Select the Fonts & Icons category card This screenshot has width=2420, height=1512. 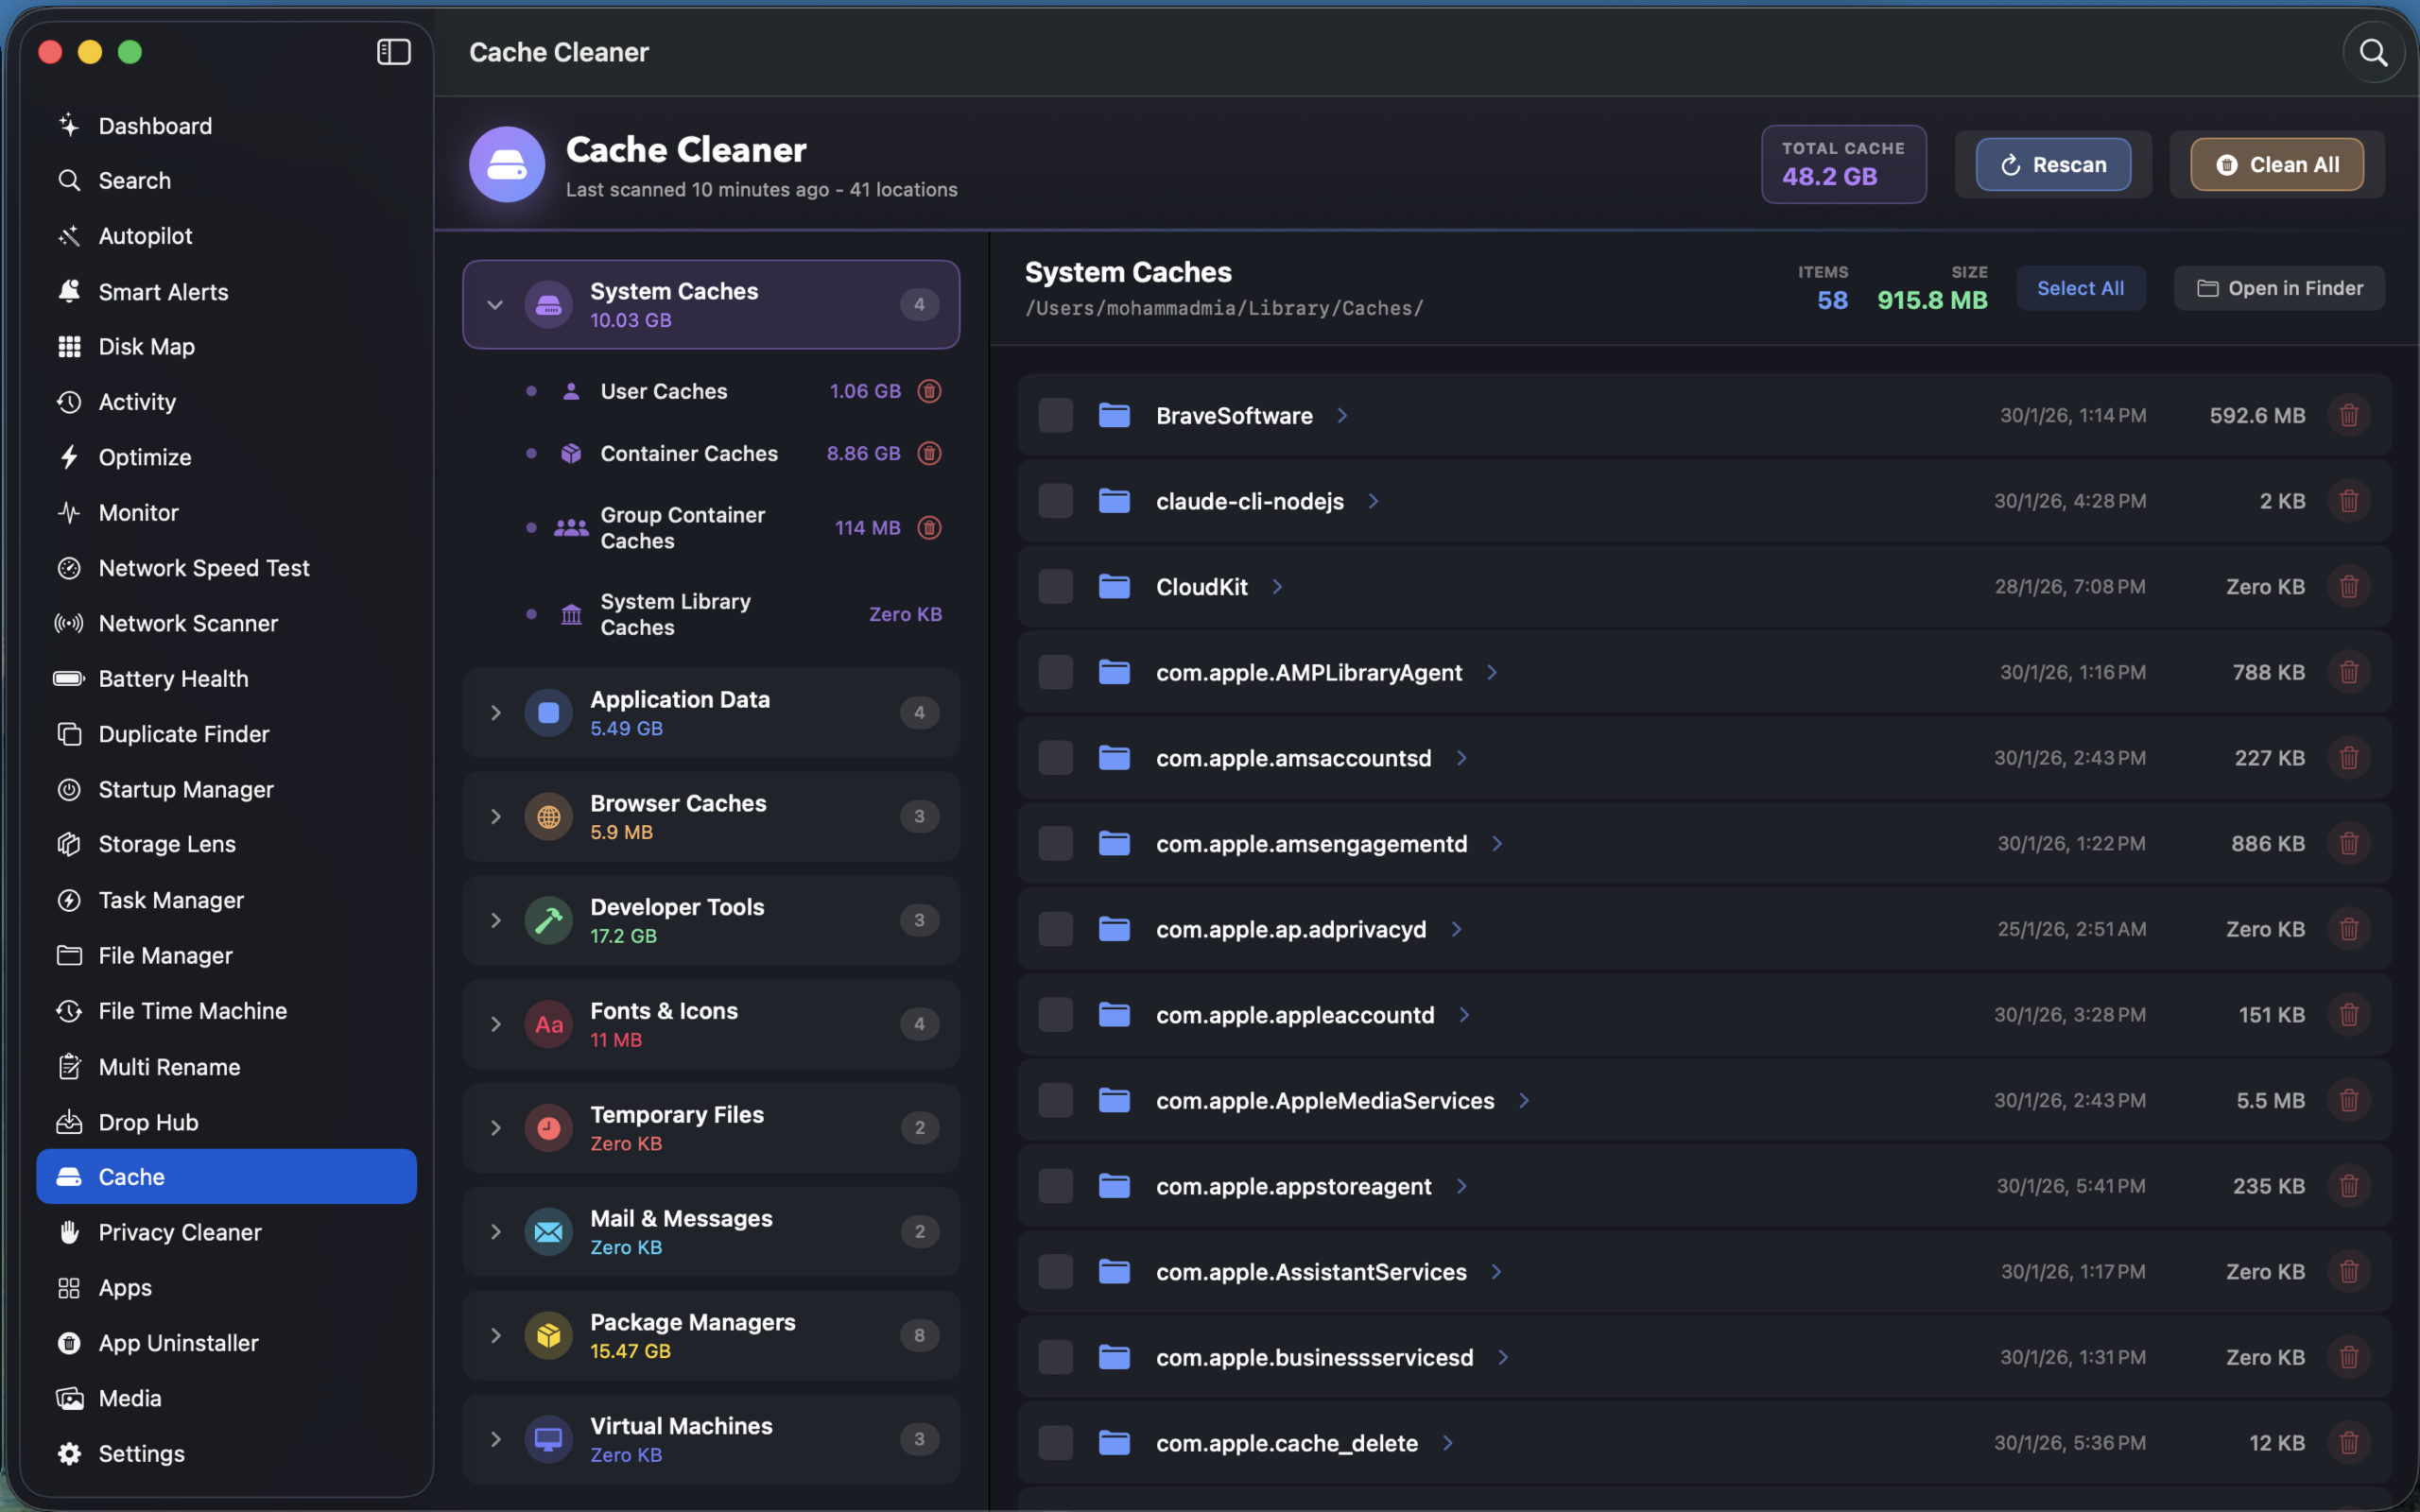[711, 1024]
